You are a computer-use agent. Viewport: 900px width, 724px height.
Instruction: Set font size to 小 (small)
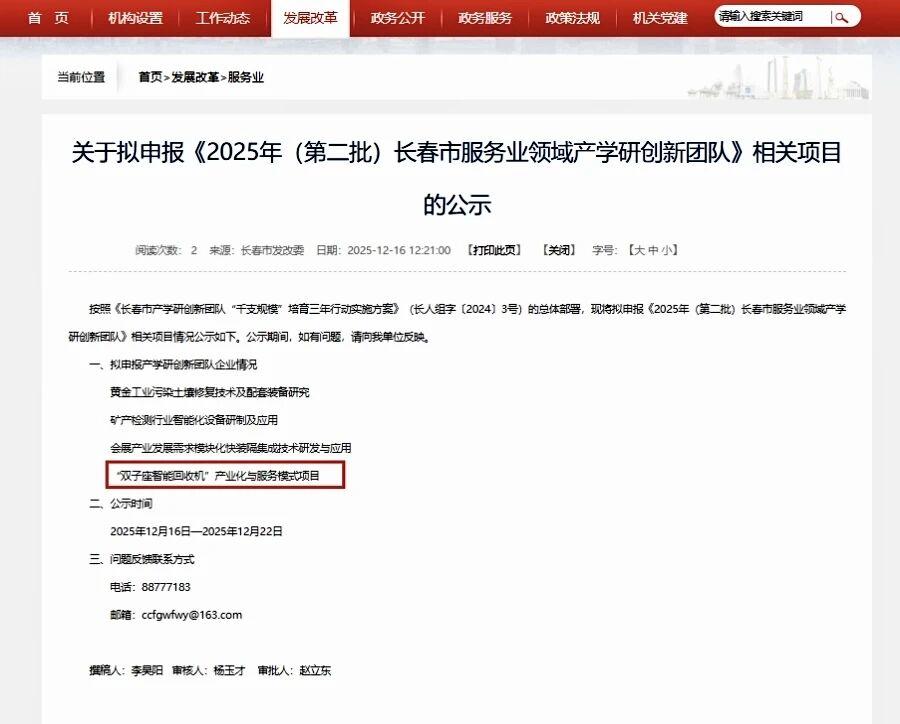669,250
